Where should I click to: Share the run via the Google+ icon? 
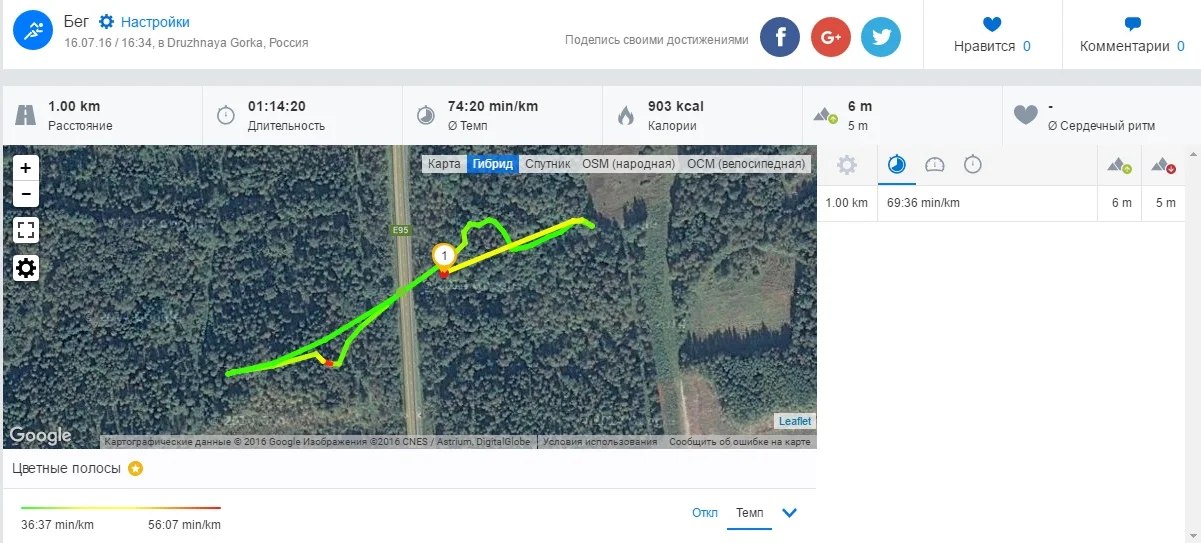[x=830, y=37]
